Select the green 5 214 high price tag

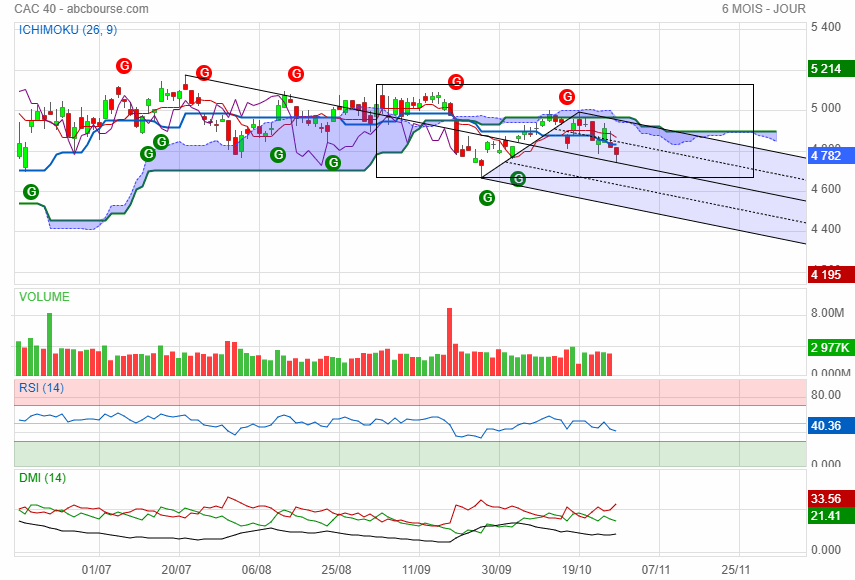pyautogui.click(x=831, y=69)
